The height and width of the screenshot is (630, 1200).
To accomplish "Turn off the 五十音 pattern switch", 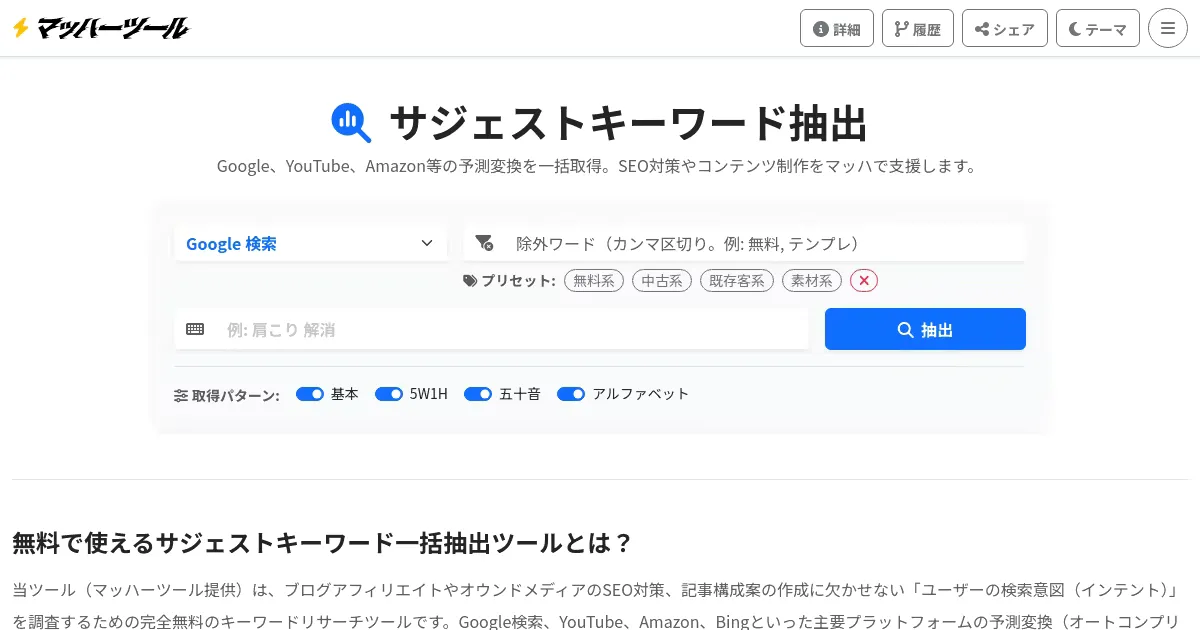I will tap(478, 394).
